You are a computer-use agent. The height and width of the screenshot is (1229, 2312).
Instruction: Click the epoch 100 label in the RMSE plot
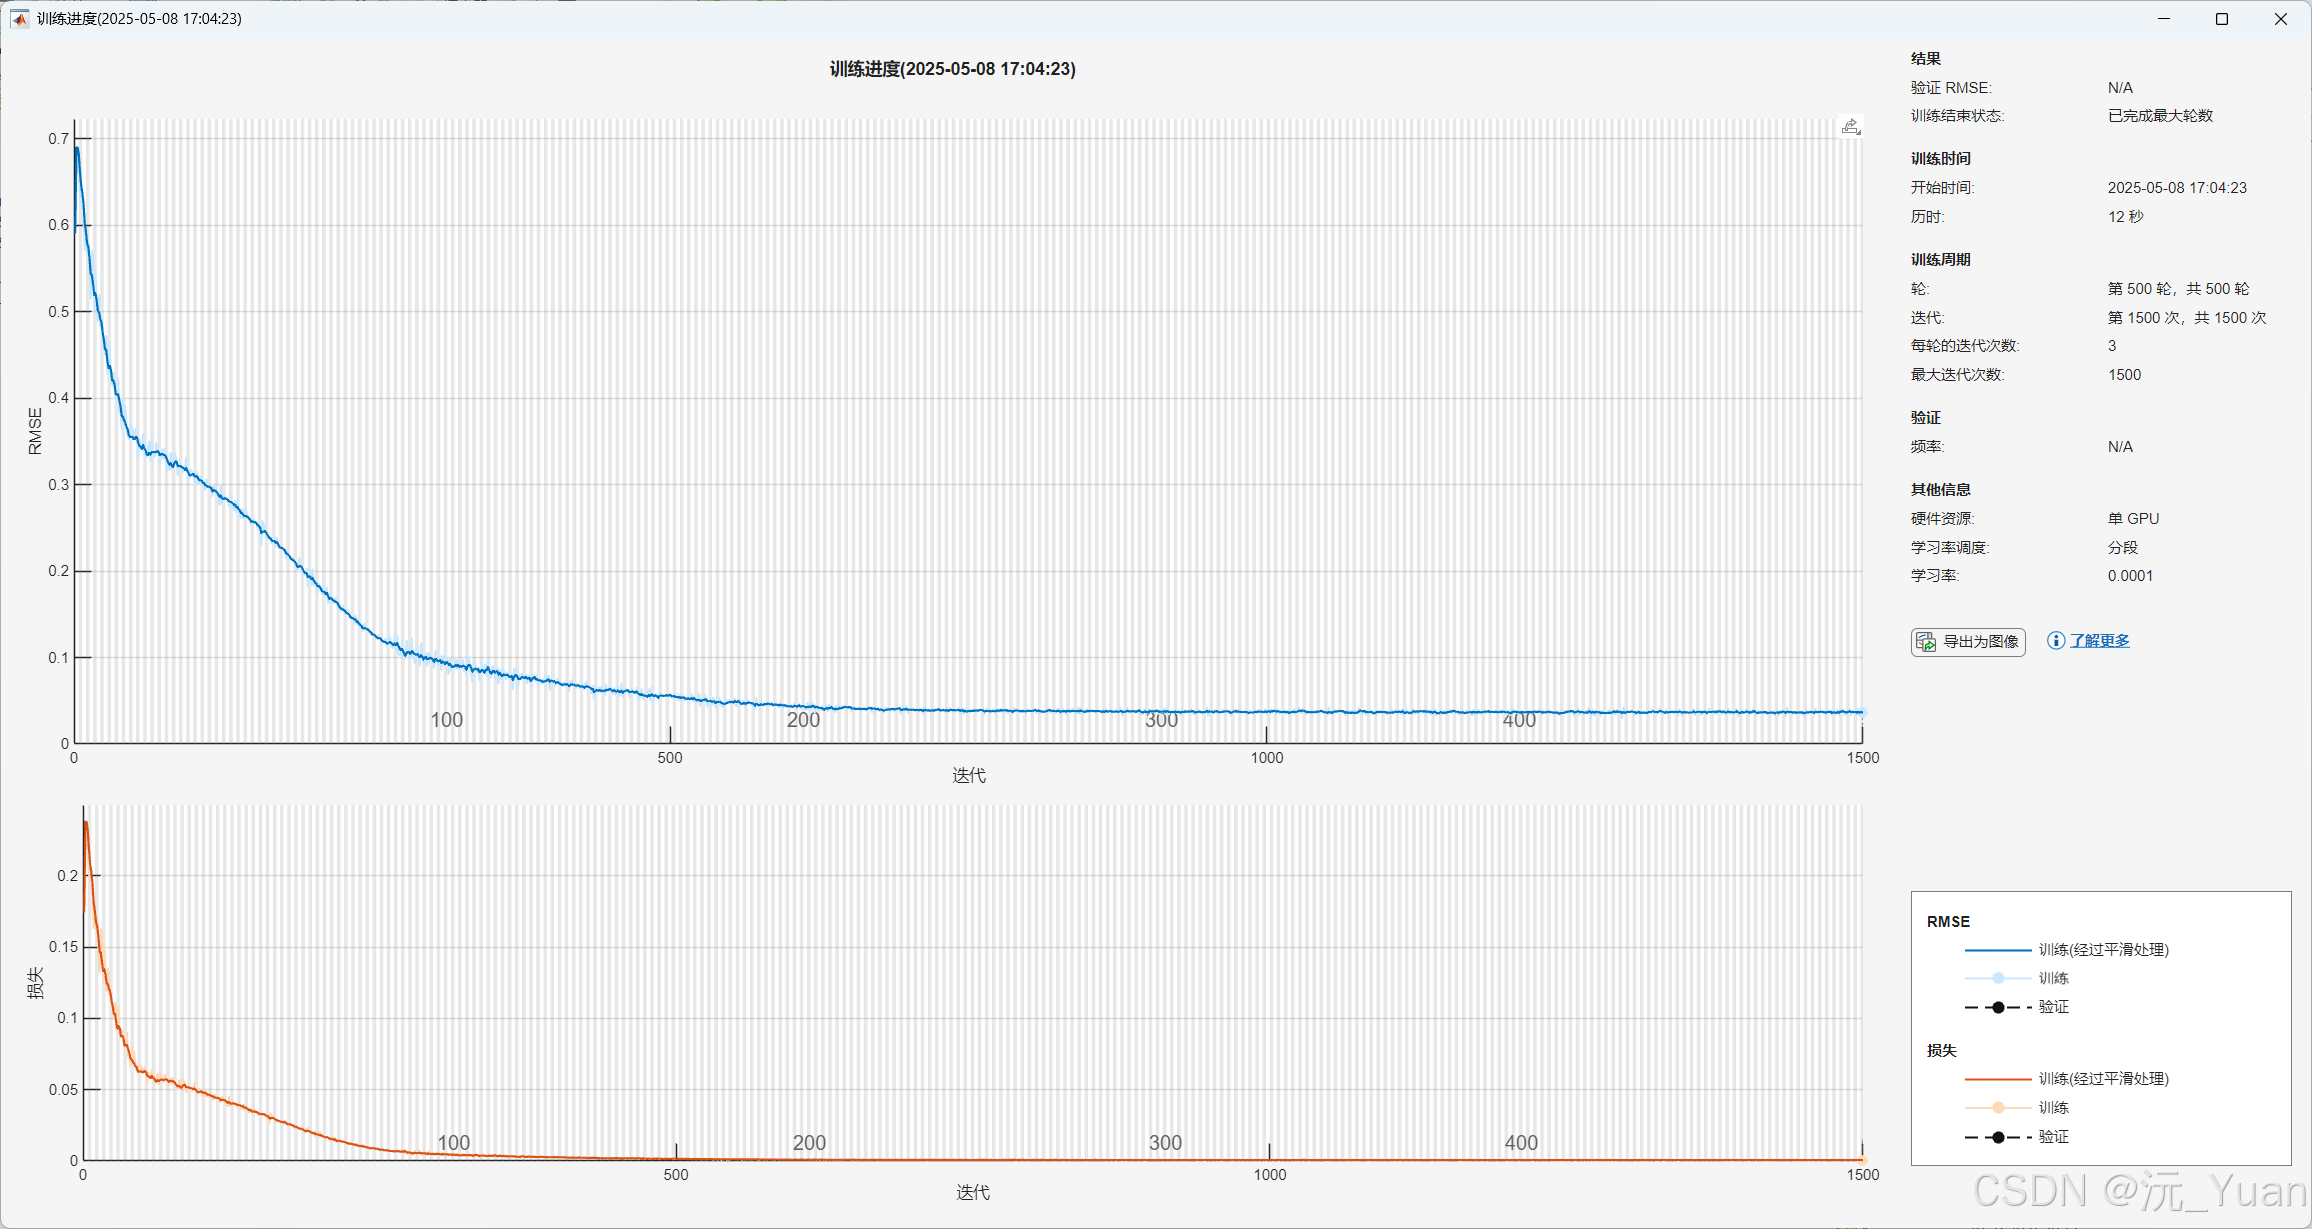pos(446,720)
